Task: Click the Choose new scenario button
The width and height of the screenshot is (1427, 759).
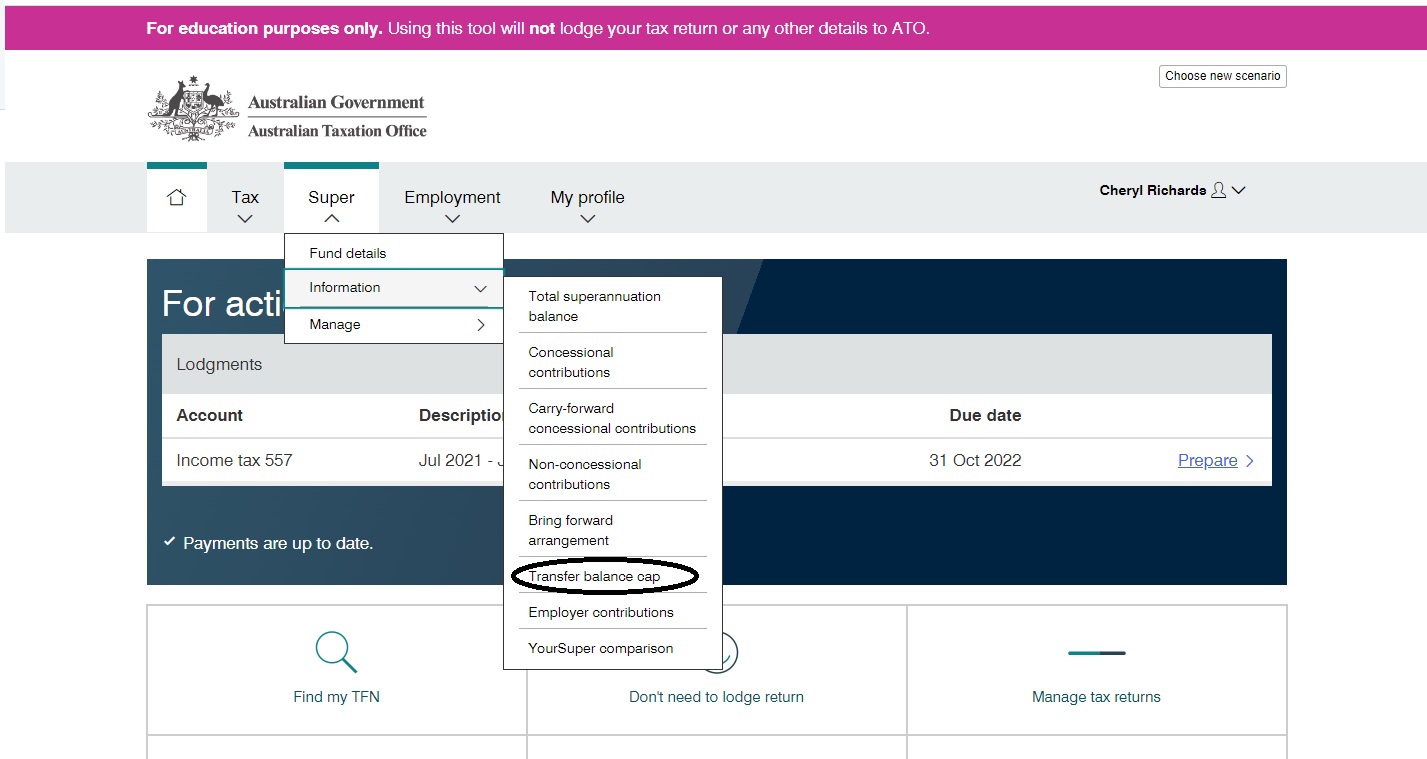Action: [x=1222, y=75]
